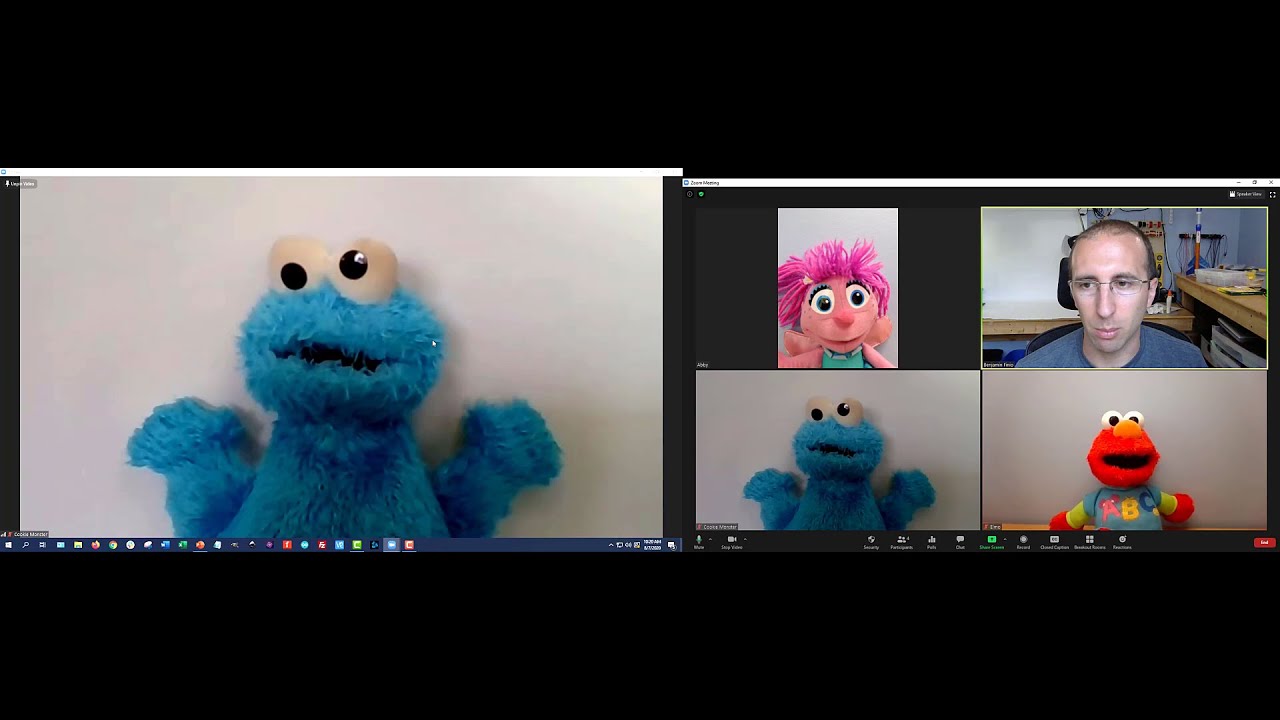Viewport: 1280px width, 720px height.
Task: Open the meeting information icon
Action: [689, 194]
